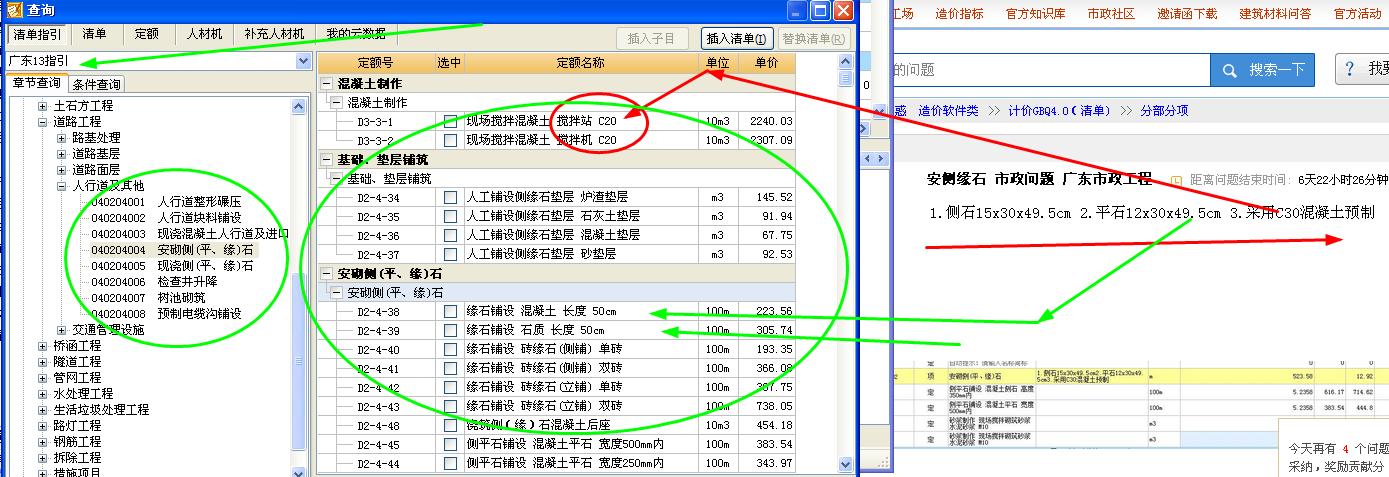Select 040204004 安砌侧(平、缘)石 item

point(172,250)
